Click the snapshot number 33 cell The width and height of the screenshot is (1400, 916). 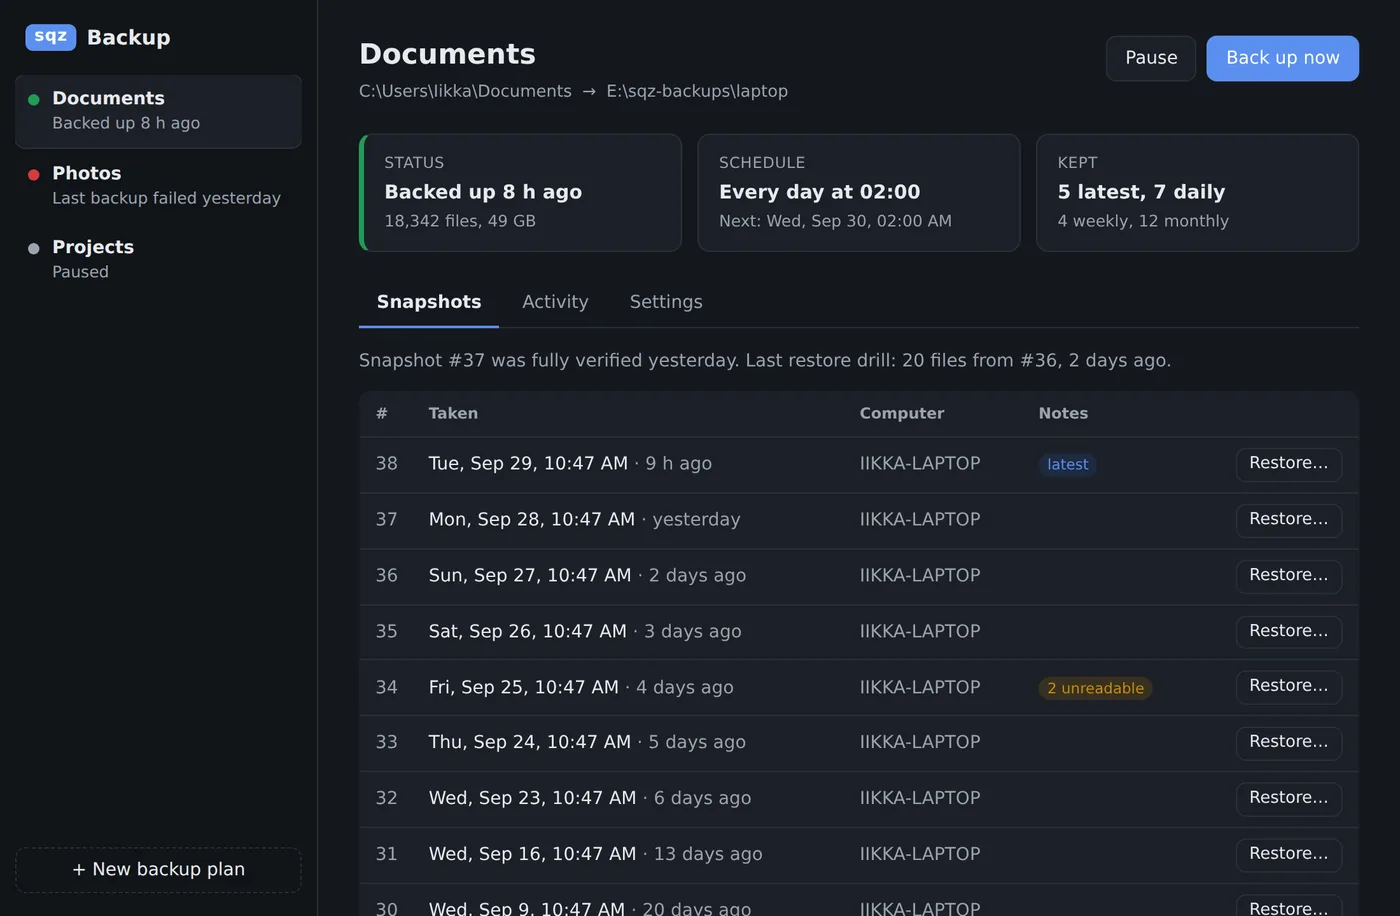click(387, 743)
